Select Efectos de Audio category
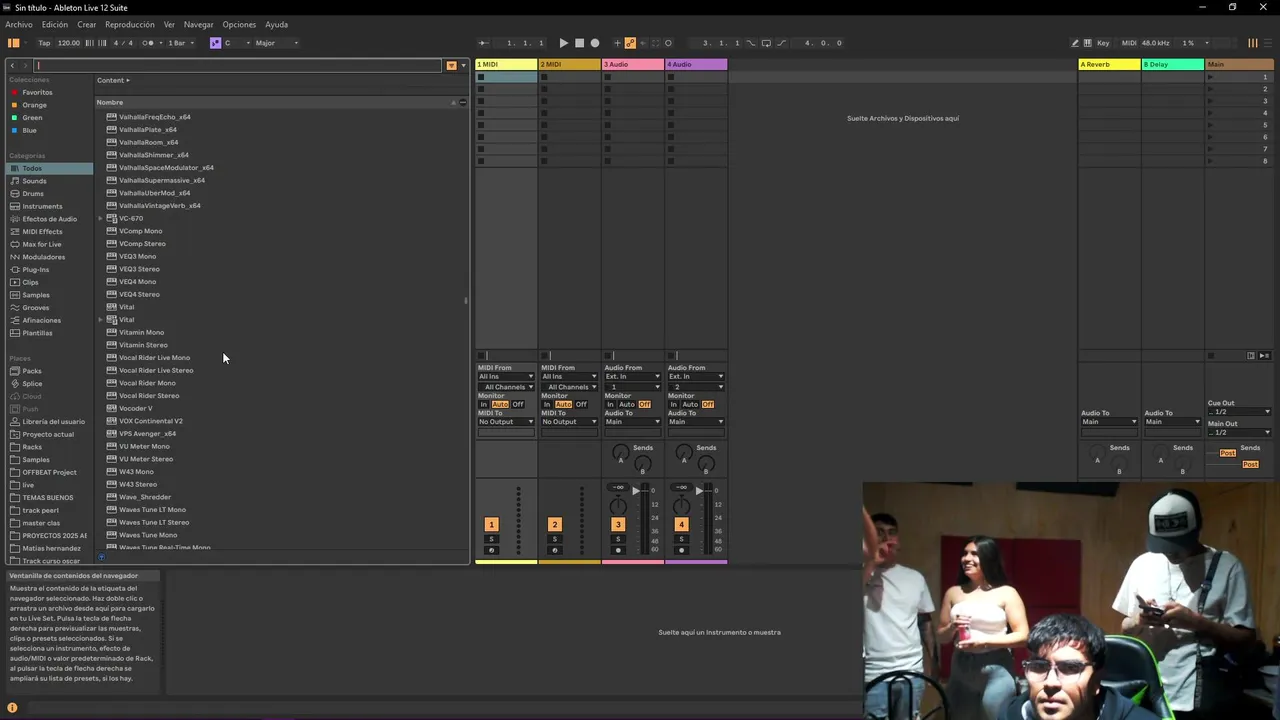1280x720 pixels. (50, 219)
